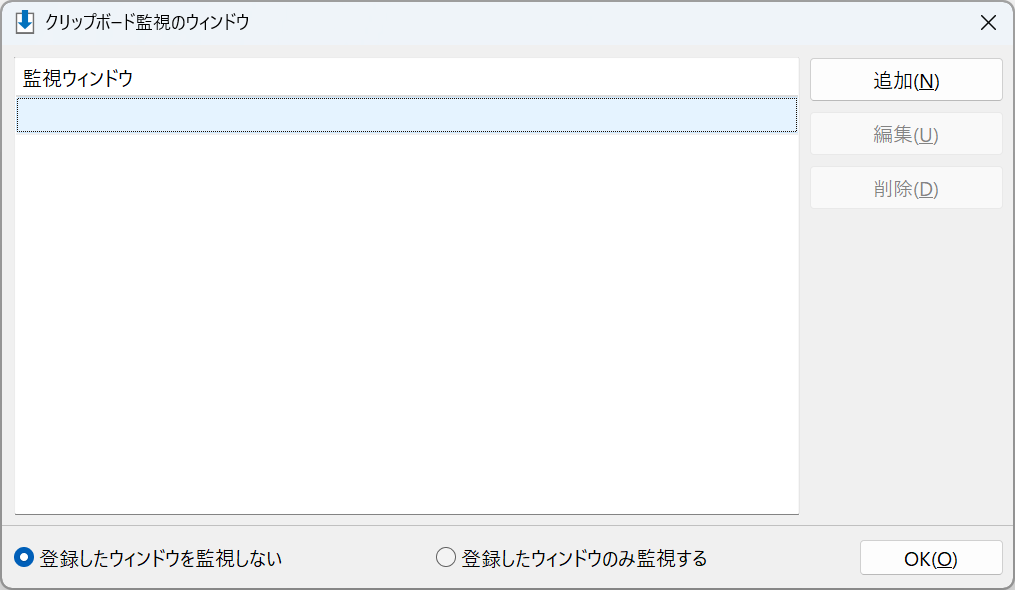This screenshot has width=1015, height=590.
Task: Click the greyed-out 削除(D) button
Action: [906, 188]
